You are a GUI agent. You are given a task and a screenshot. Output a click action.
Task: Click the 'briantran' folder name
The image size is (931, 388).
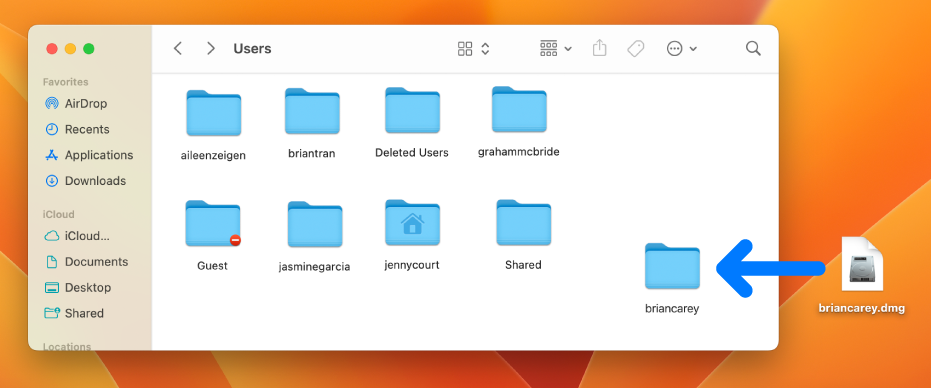pyautogui.click(x=312, y=154)
